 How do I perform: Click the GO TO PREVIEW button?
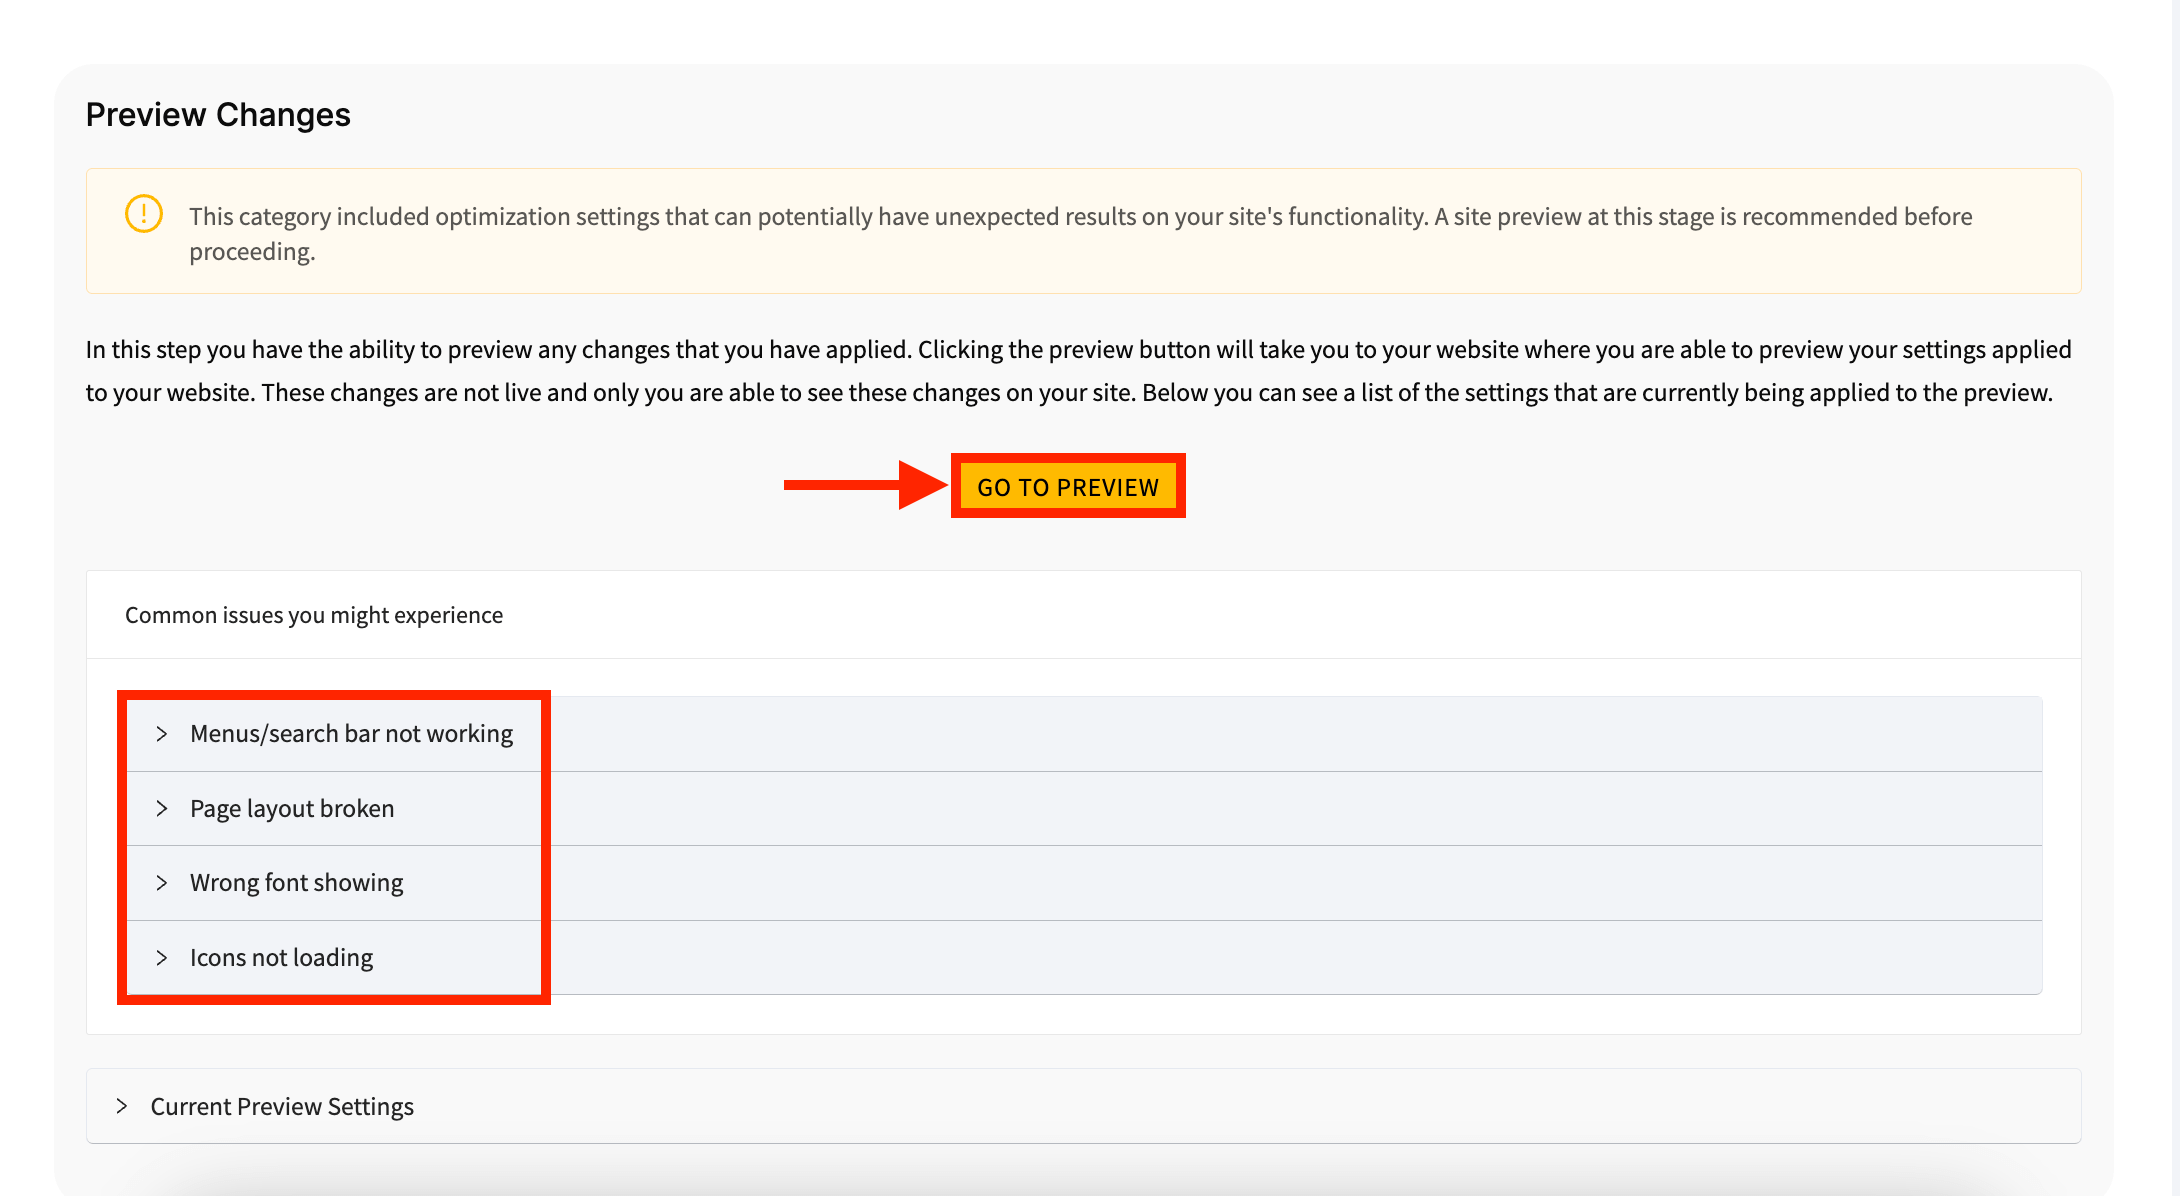(1068, 487)
